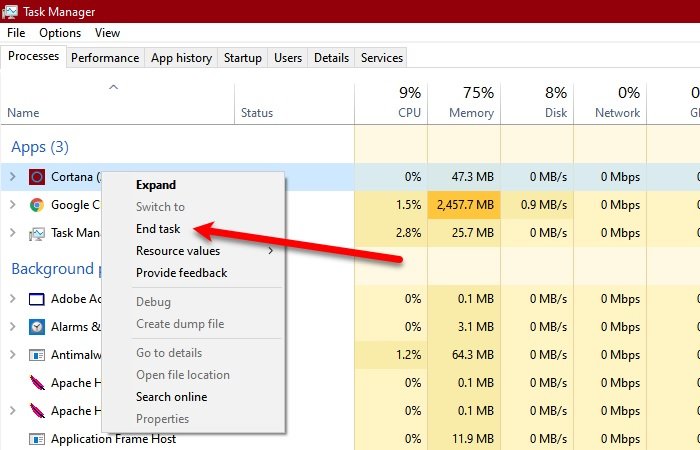This screenshot has height=450, width=700.
Task: Open the Startup tab
Action: coord(242,58)
